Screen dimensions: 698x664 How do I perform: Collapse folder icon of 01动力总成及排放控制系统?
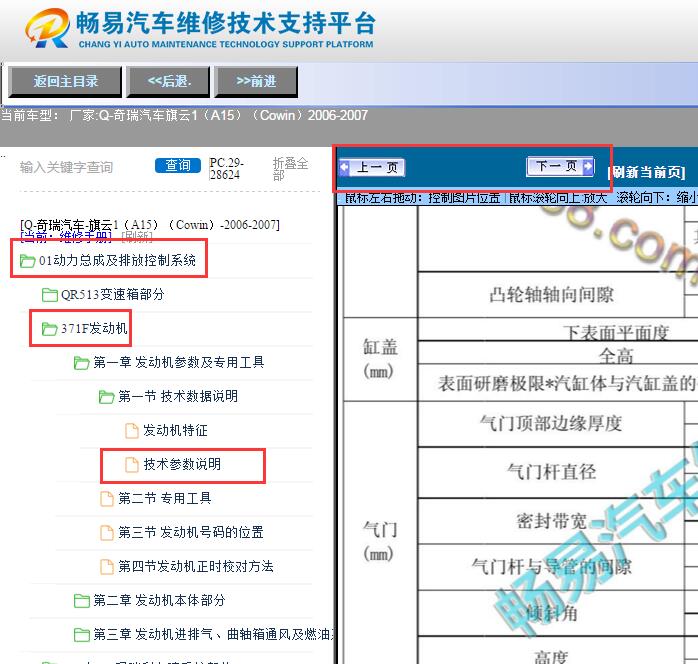(x=28, y=261)
